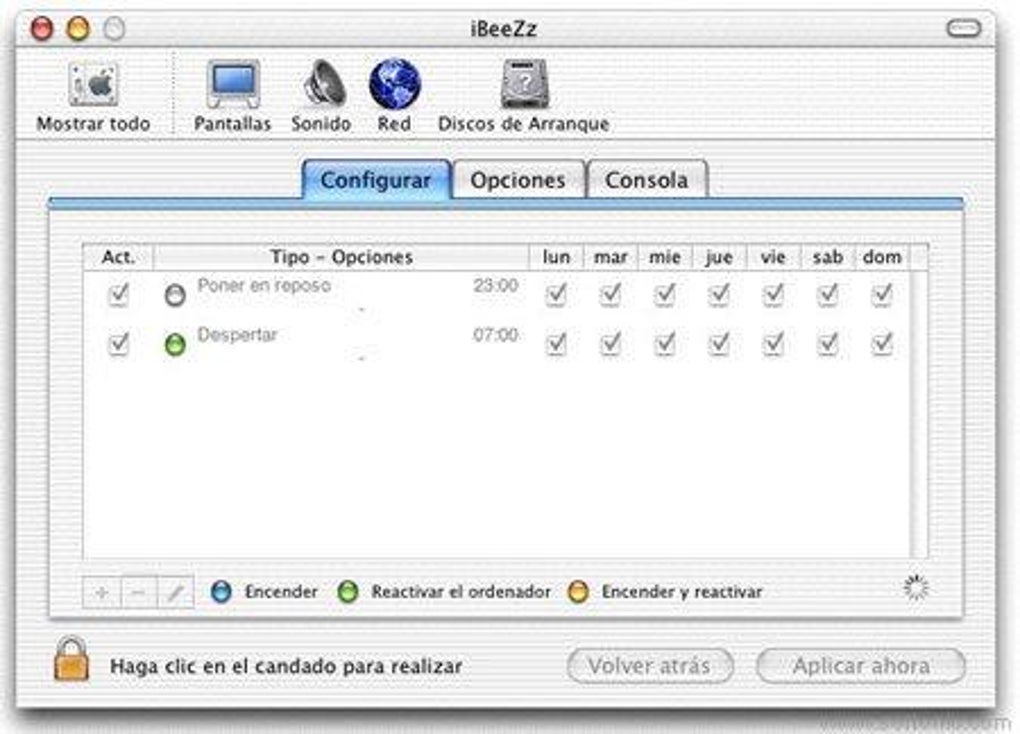Click the mie column header

pos(665,257)
